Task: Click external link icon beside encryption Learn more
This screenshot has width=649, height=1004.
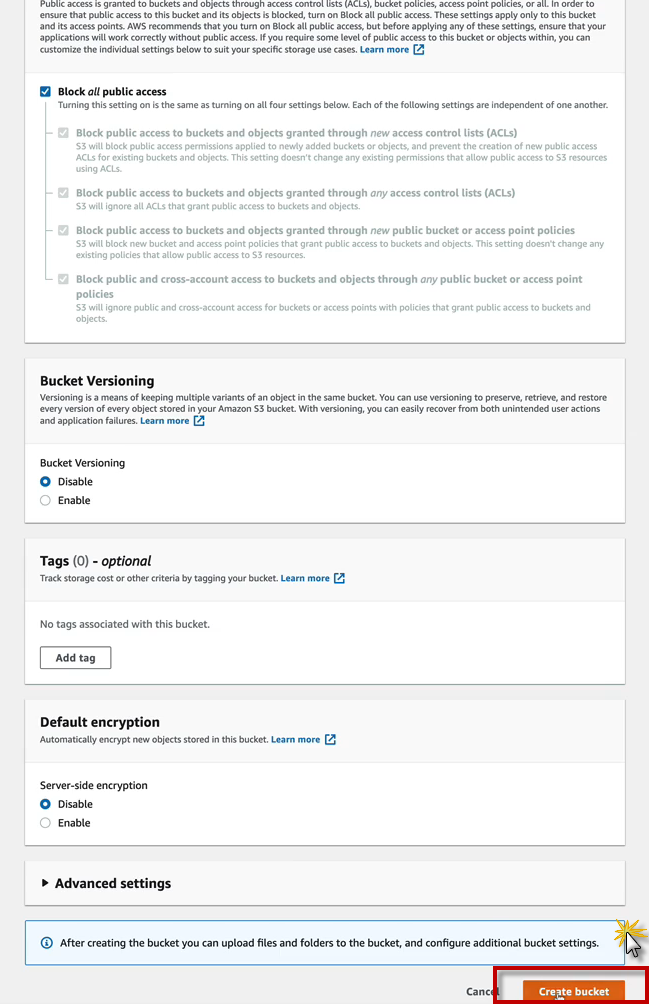Action: coord(330,740)
